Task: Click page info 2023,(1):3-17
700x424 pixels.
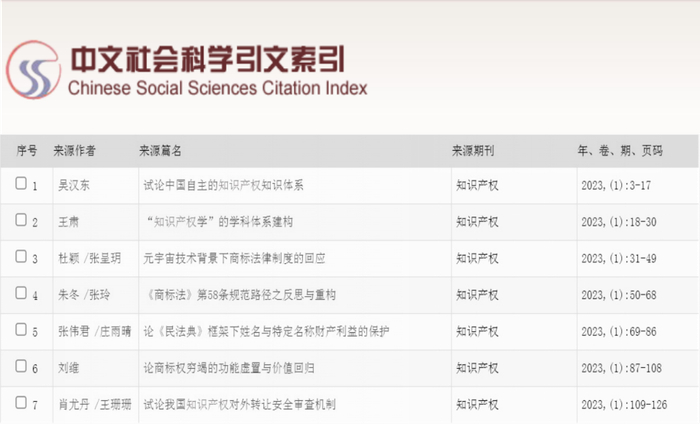Action: click(x=616, y=185)
